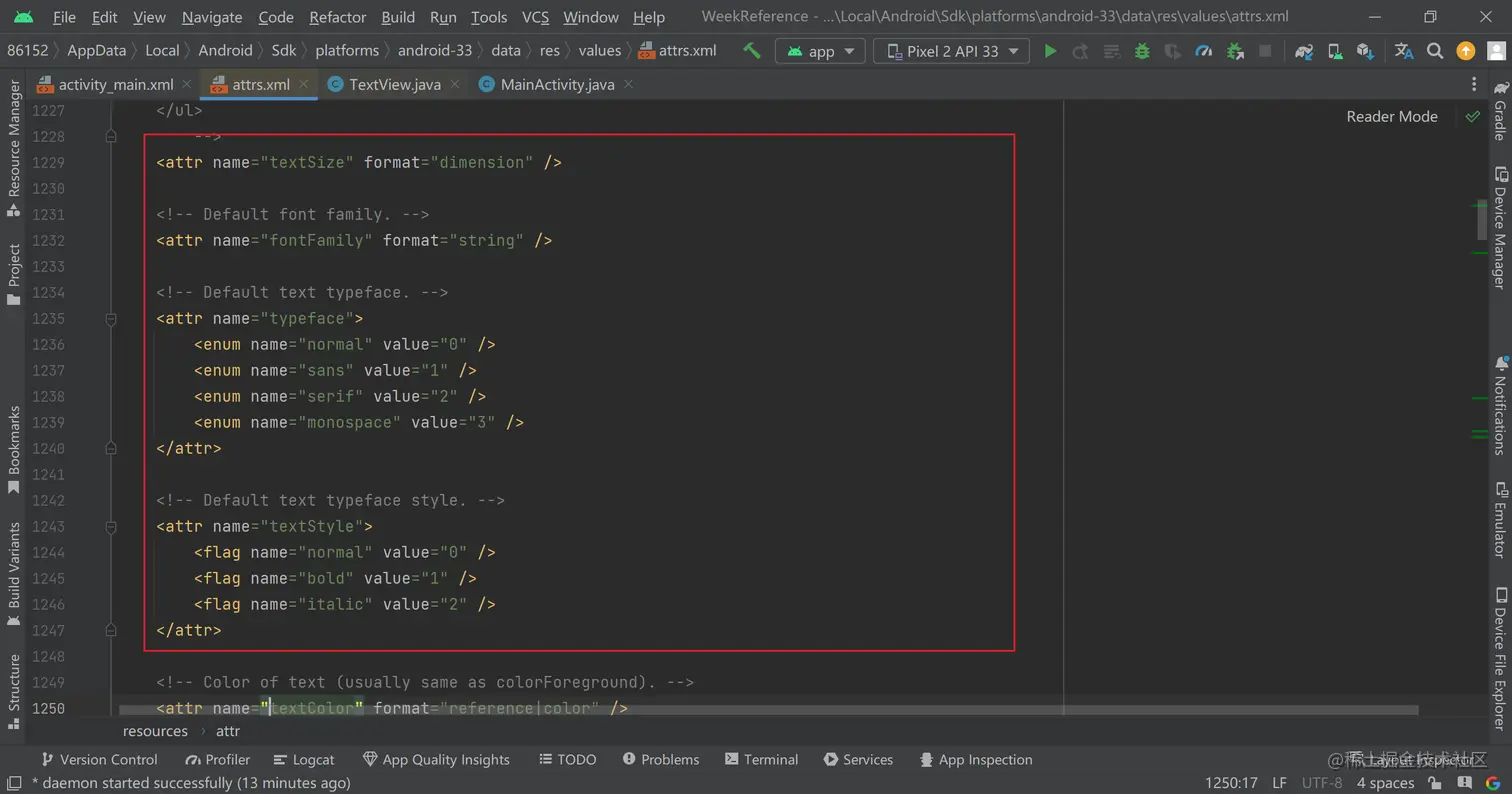
Task: Open the Terminal tool window
Action: (761, 760)
